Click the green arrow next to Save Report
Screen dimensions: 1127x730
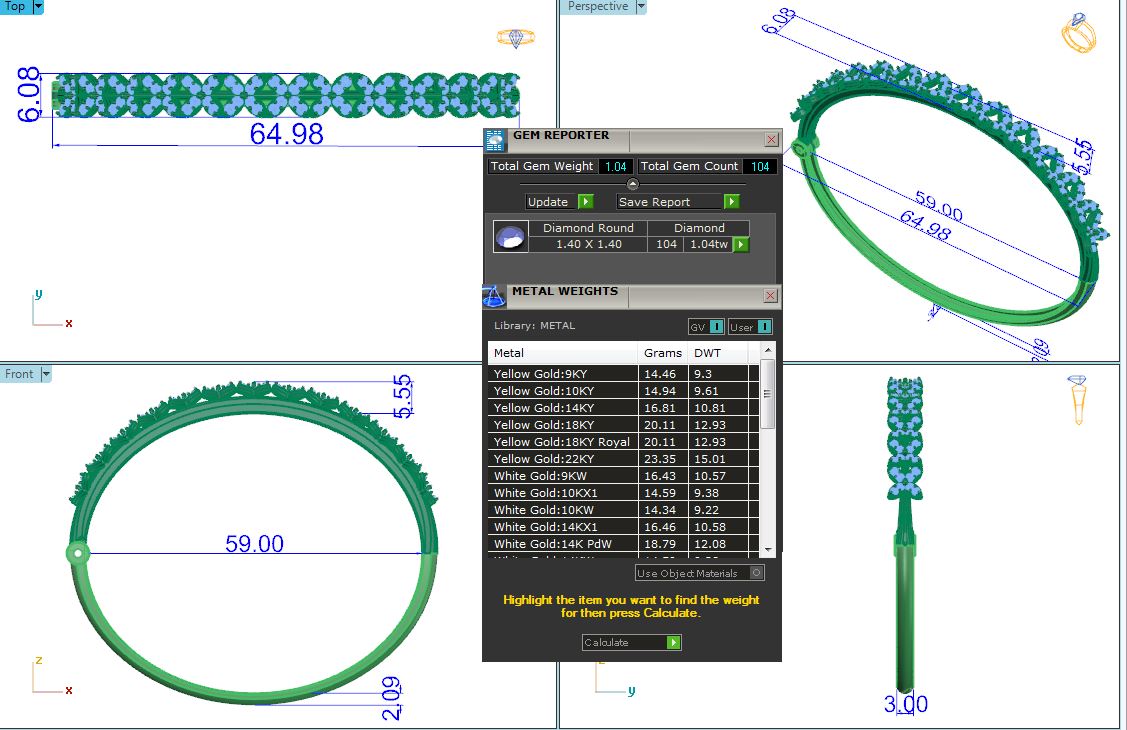732,202
